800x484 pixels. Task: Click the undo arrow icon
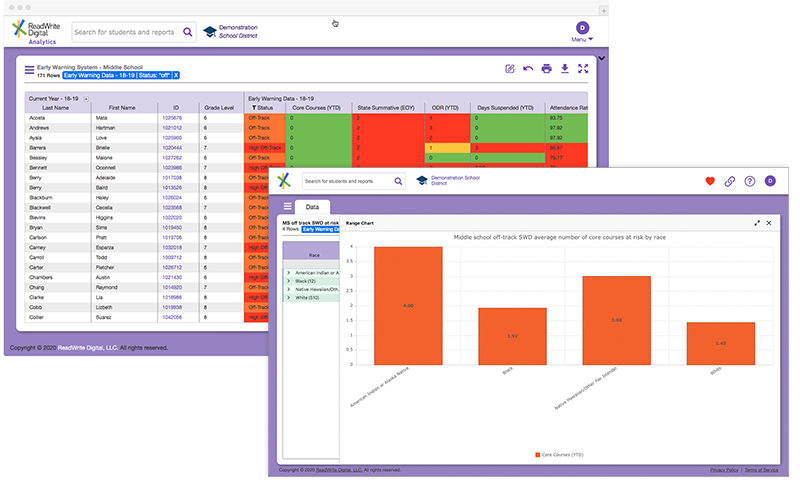pos(528,69)
